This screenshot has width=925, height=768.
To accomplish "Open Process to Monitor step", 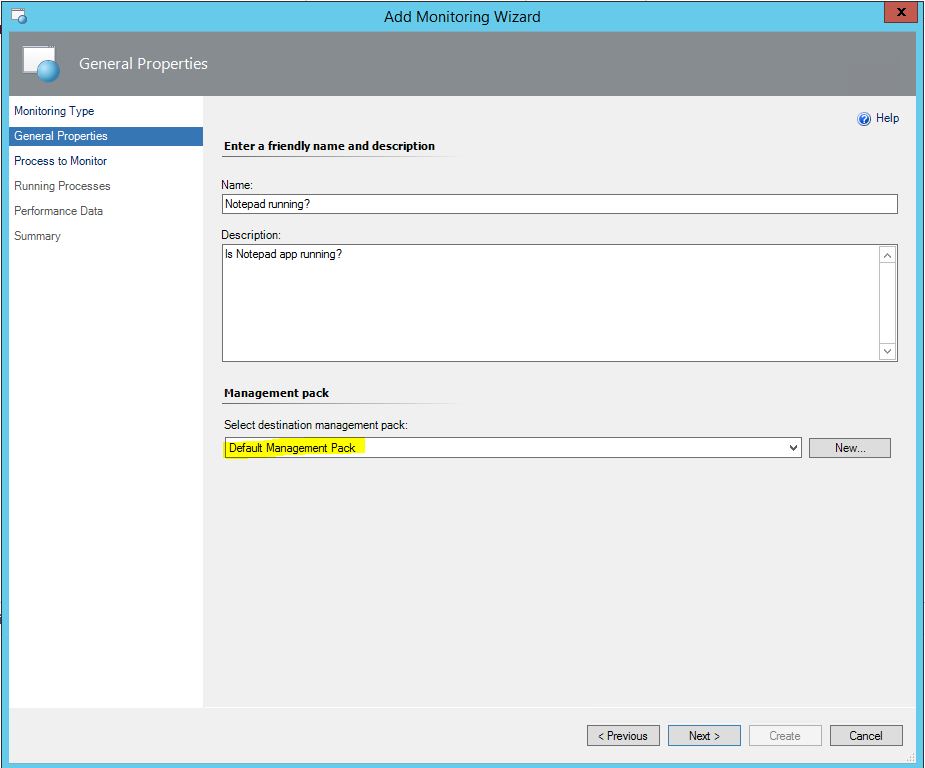I will (x=60, y=161).
